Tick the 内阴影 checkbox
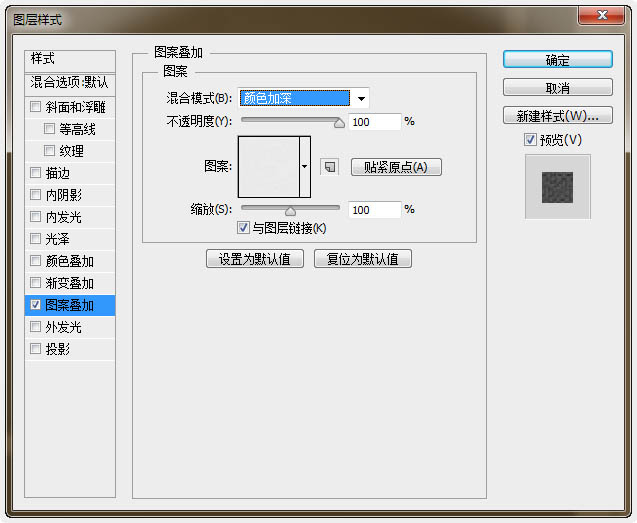Image resolution: width=637 pixels, height=523 pixels. pyautogui.click(x=35, y=195)
